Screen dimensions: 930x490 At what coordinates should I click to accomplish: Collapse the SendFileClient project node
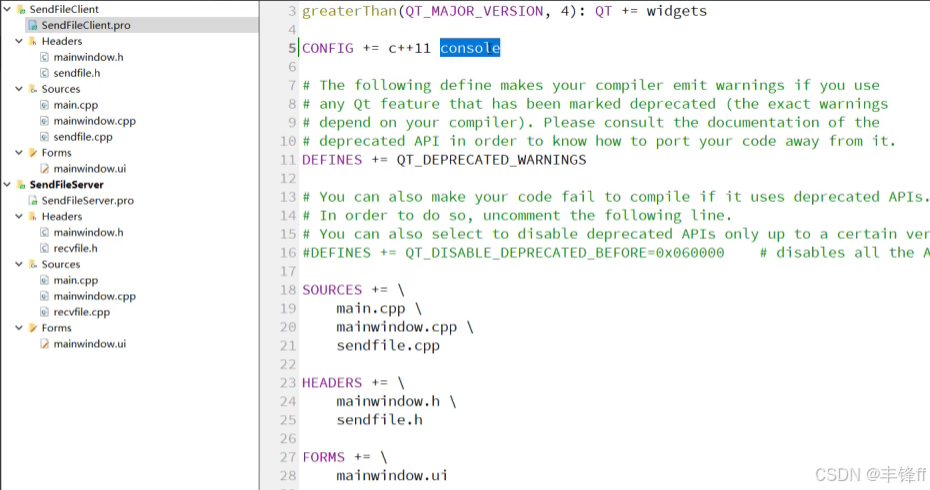click(7, 9)
